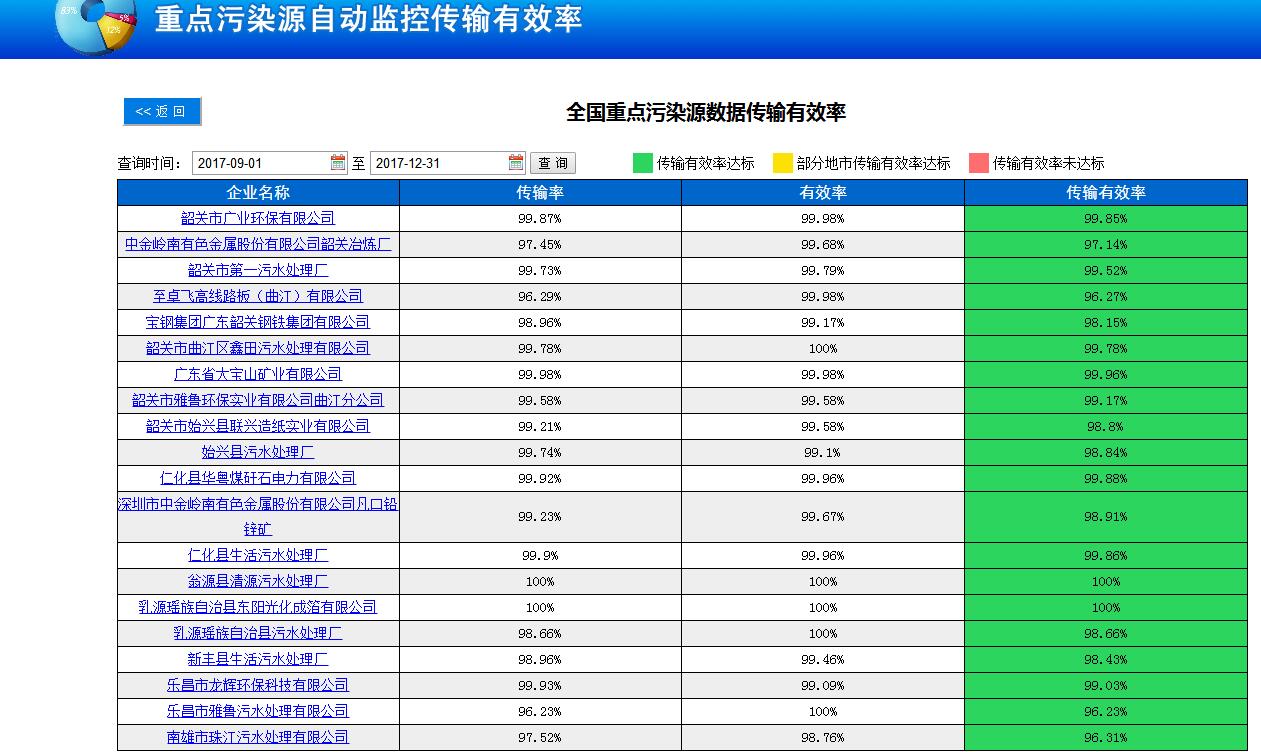Open 韶关市第一污水处理厂 link
The image size is (1261, 752).
[258, 270]
